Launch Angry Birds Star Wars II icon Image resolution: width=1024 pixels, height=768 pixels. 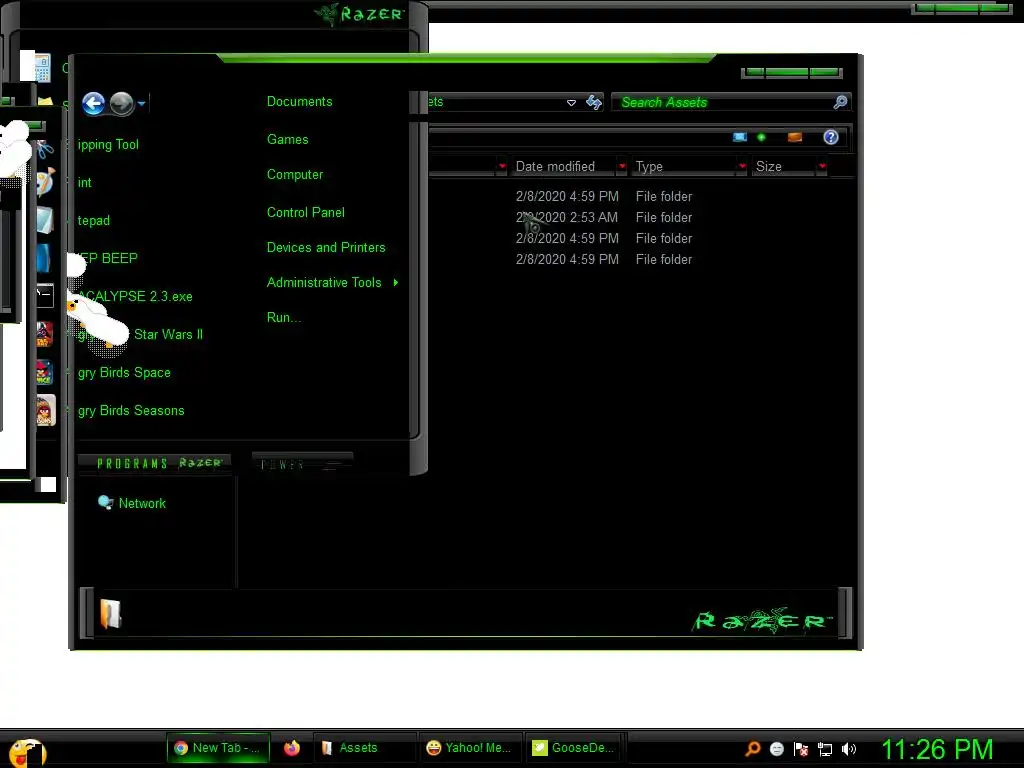(44, 334)
